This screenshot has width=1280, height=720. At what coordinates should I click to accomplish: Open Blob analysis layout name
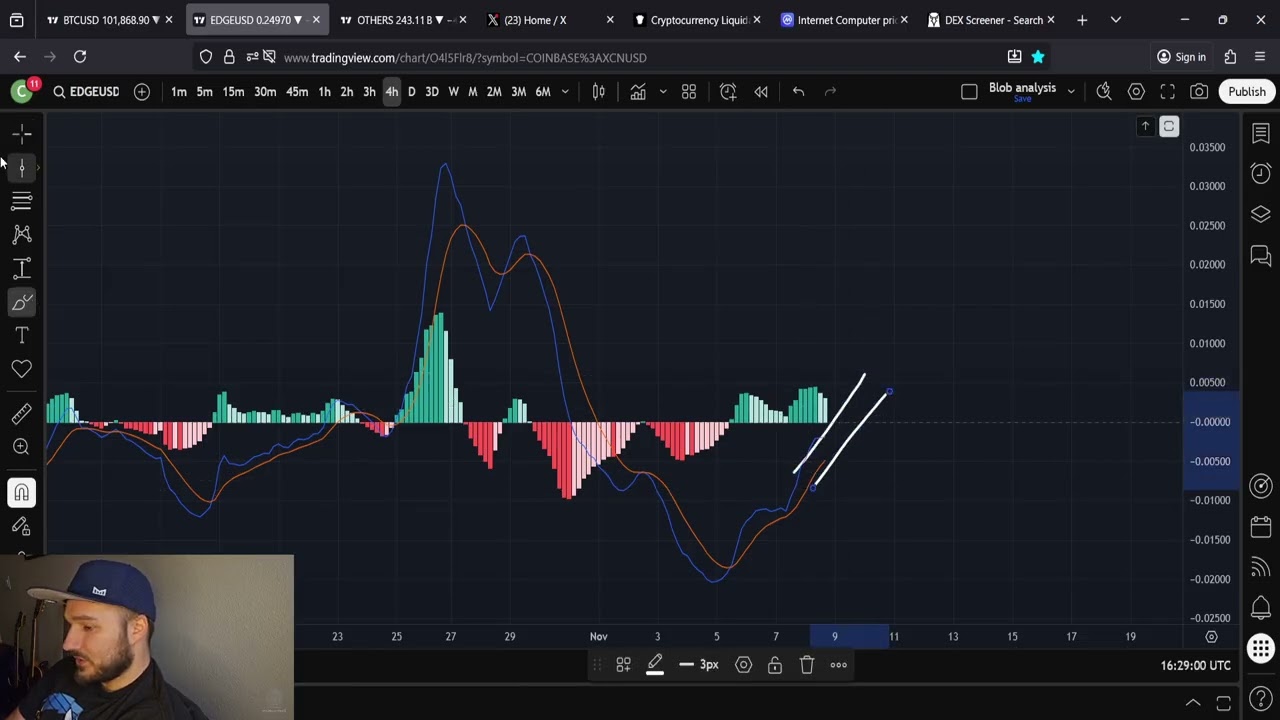pyautogui.click(x=1022, y=88)
